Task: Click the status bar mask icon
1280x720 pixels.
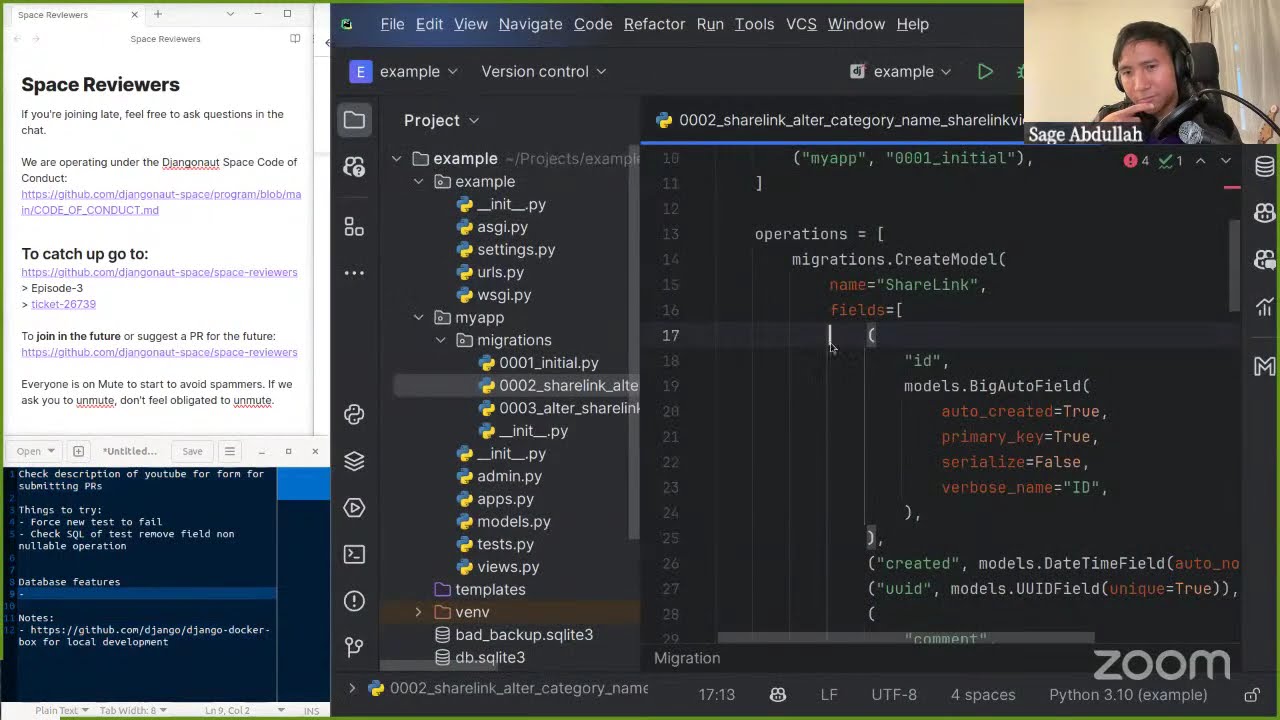Action: pos(778,695)
